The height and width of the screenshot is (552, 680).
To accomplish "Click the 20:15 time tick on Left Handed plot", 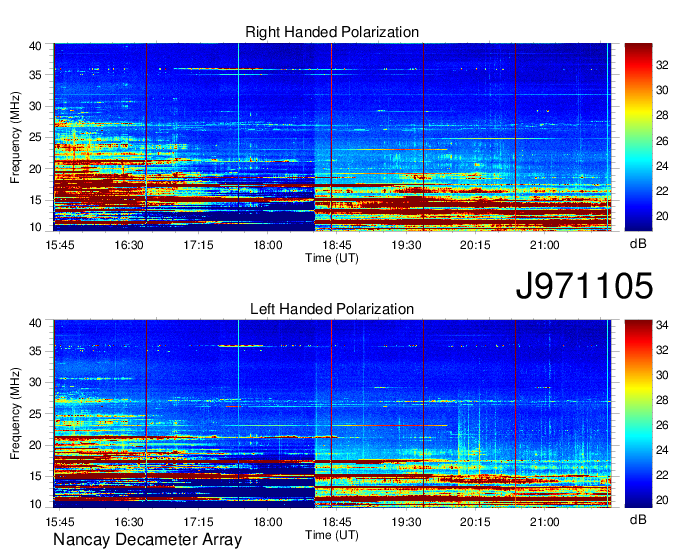I will 475,522.
